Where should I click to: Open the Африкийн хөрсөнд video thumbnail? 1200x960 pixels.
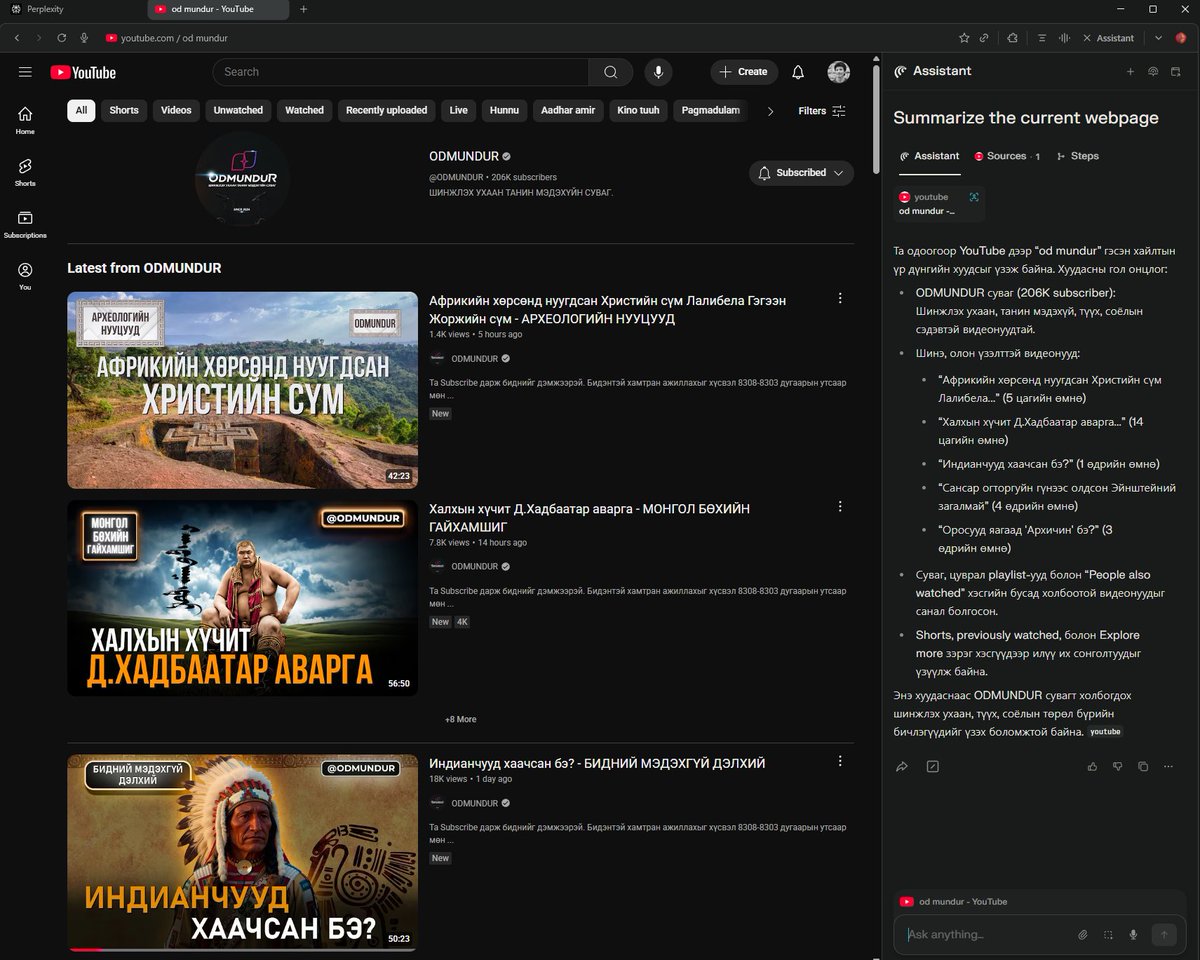[x=243, y=390]
